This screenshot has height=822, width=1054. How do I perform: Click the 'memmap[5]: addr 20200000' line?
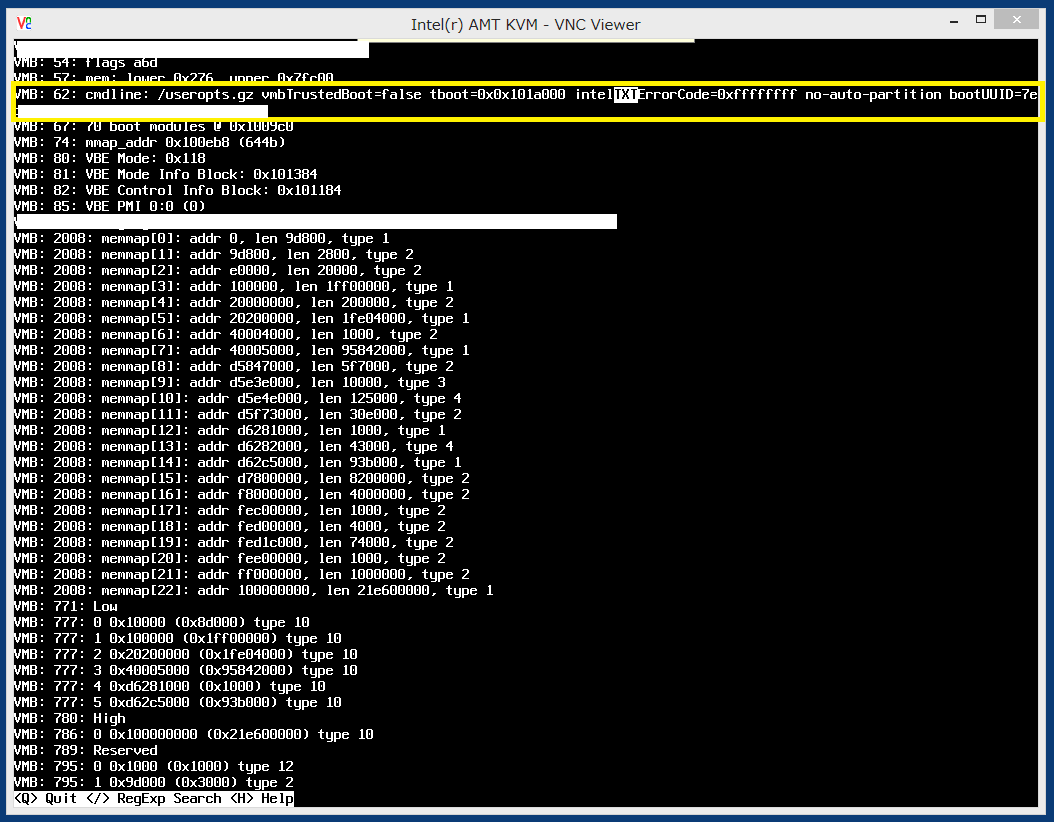[242, 319]
